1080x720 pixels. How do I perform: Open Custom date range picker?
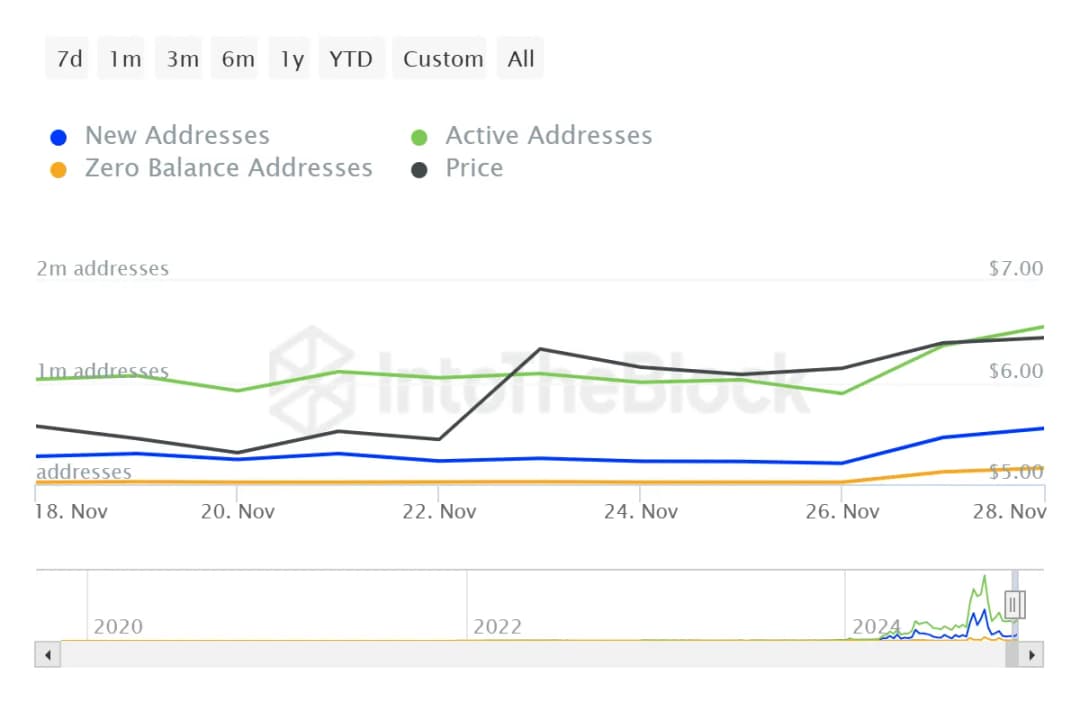pos(443,59)
